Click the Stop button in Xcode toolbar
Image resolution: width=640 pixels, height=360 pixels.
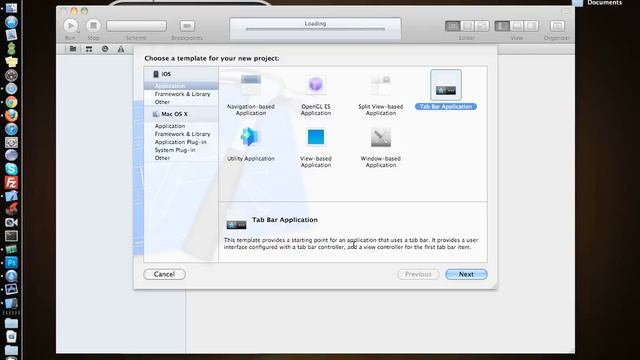[x=93, y=26]
